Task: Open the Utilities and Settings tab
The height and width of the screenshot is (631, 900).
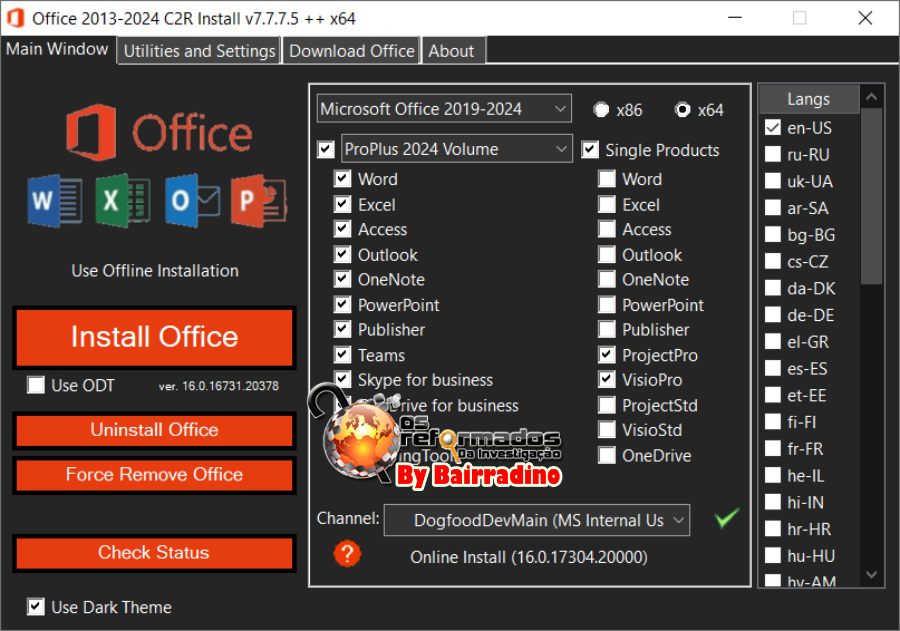Action: (x=199, y=51)
